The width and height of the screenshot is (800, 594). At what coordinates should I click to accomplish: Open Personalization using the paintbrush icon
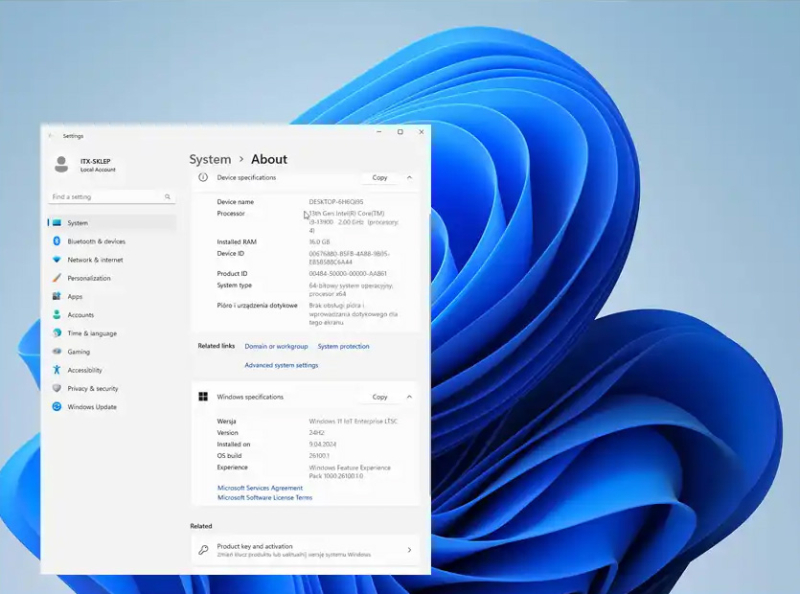pyautogui.click(x=57, y=278)
